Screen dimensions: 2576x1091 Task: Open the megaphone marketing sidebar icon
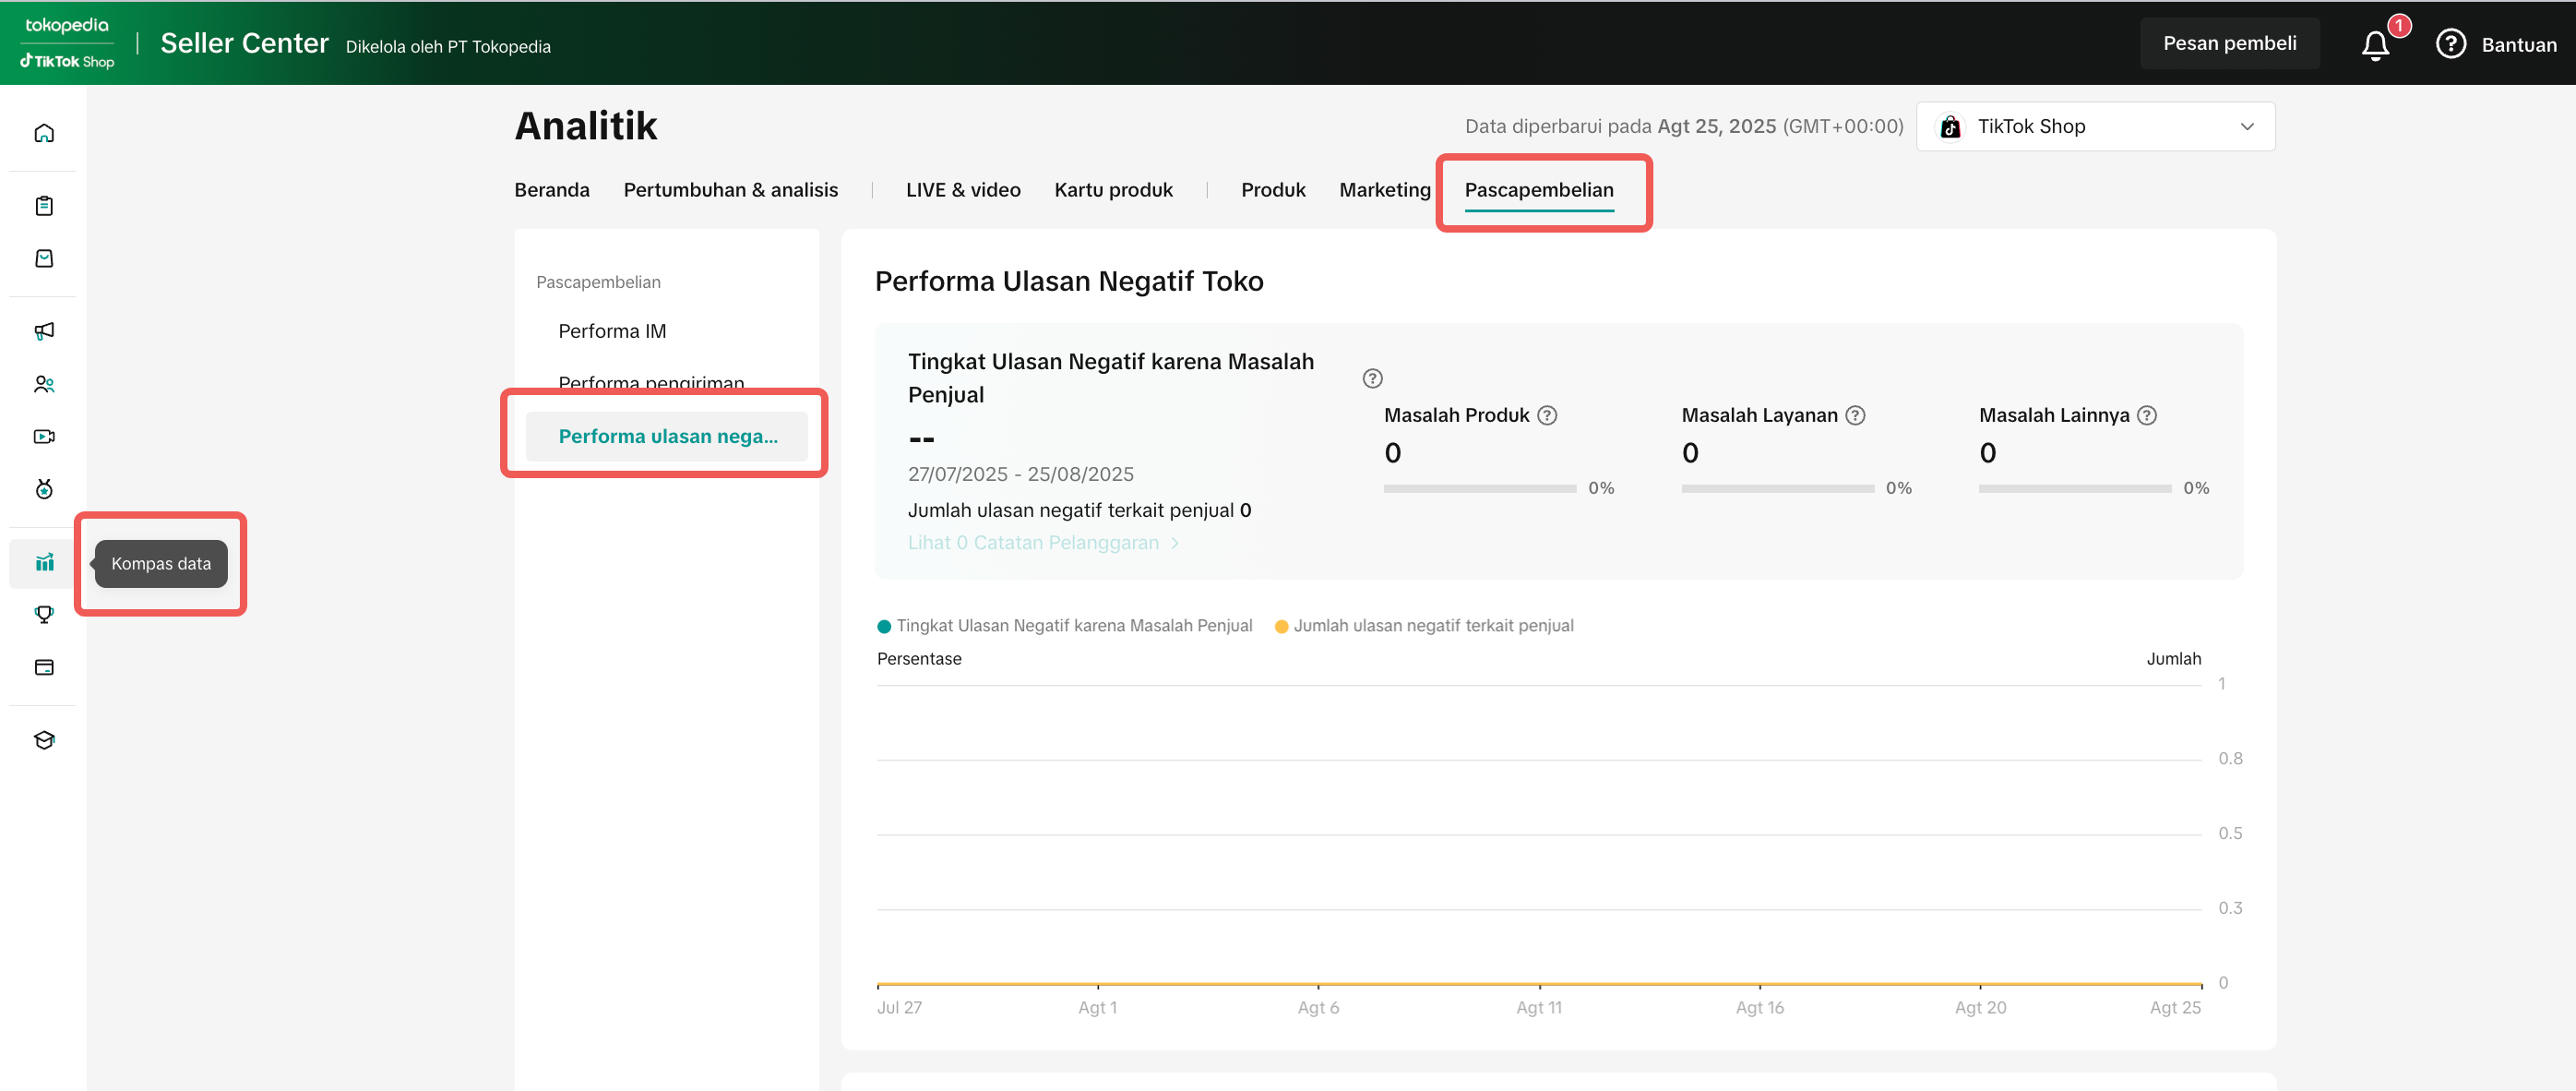44,331
